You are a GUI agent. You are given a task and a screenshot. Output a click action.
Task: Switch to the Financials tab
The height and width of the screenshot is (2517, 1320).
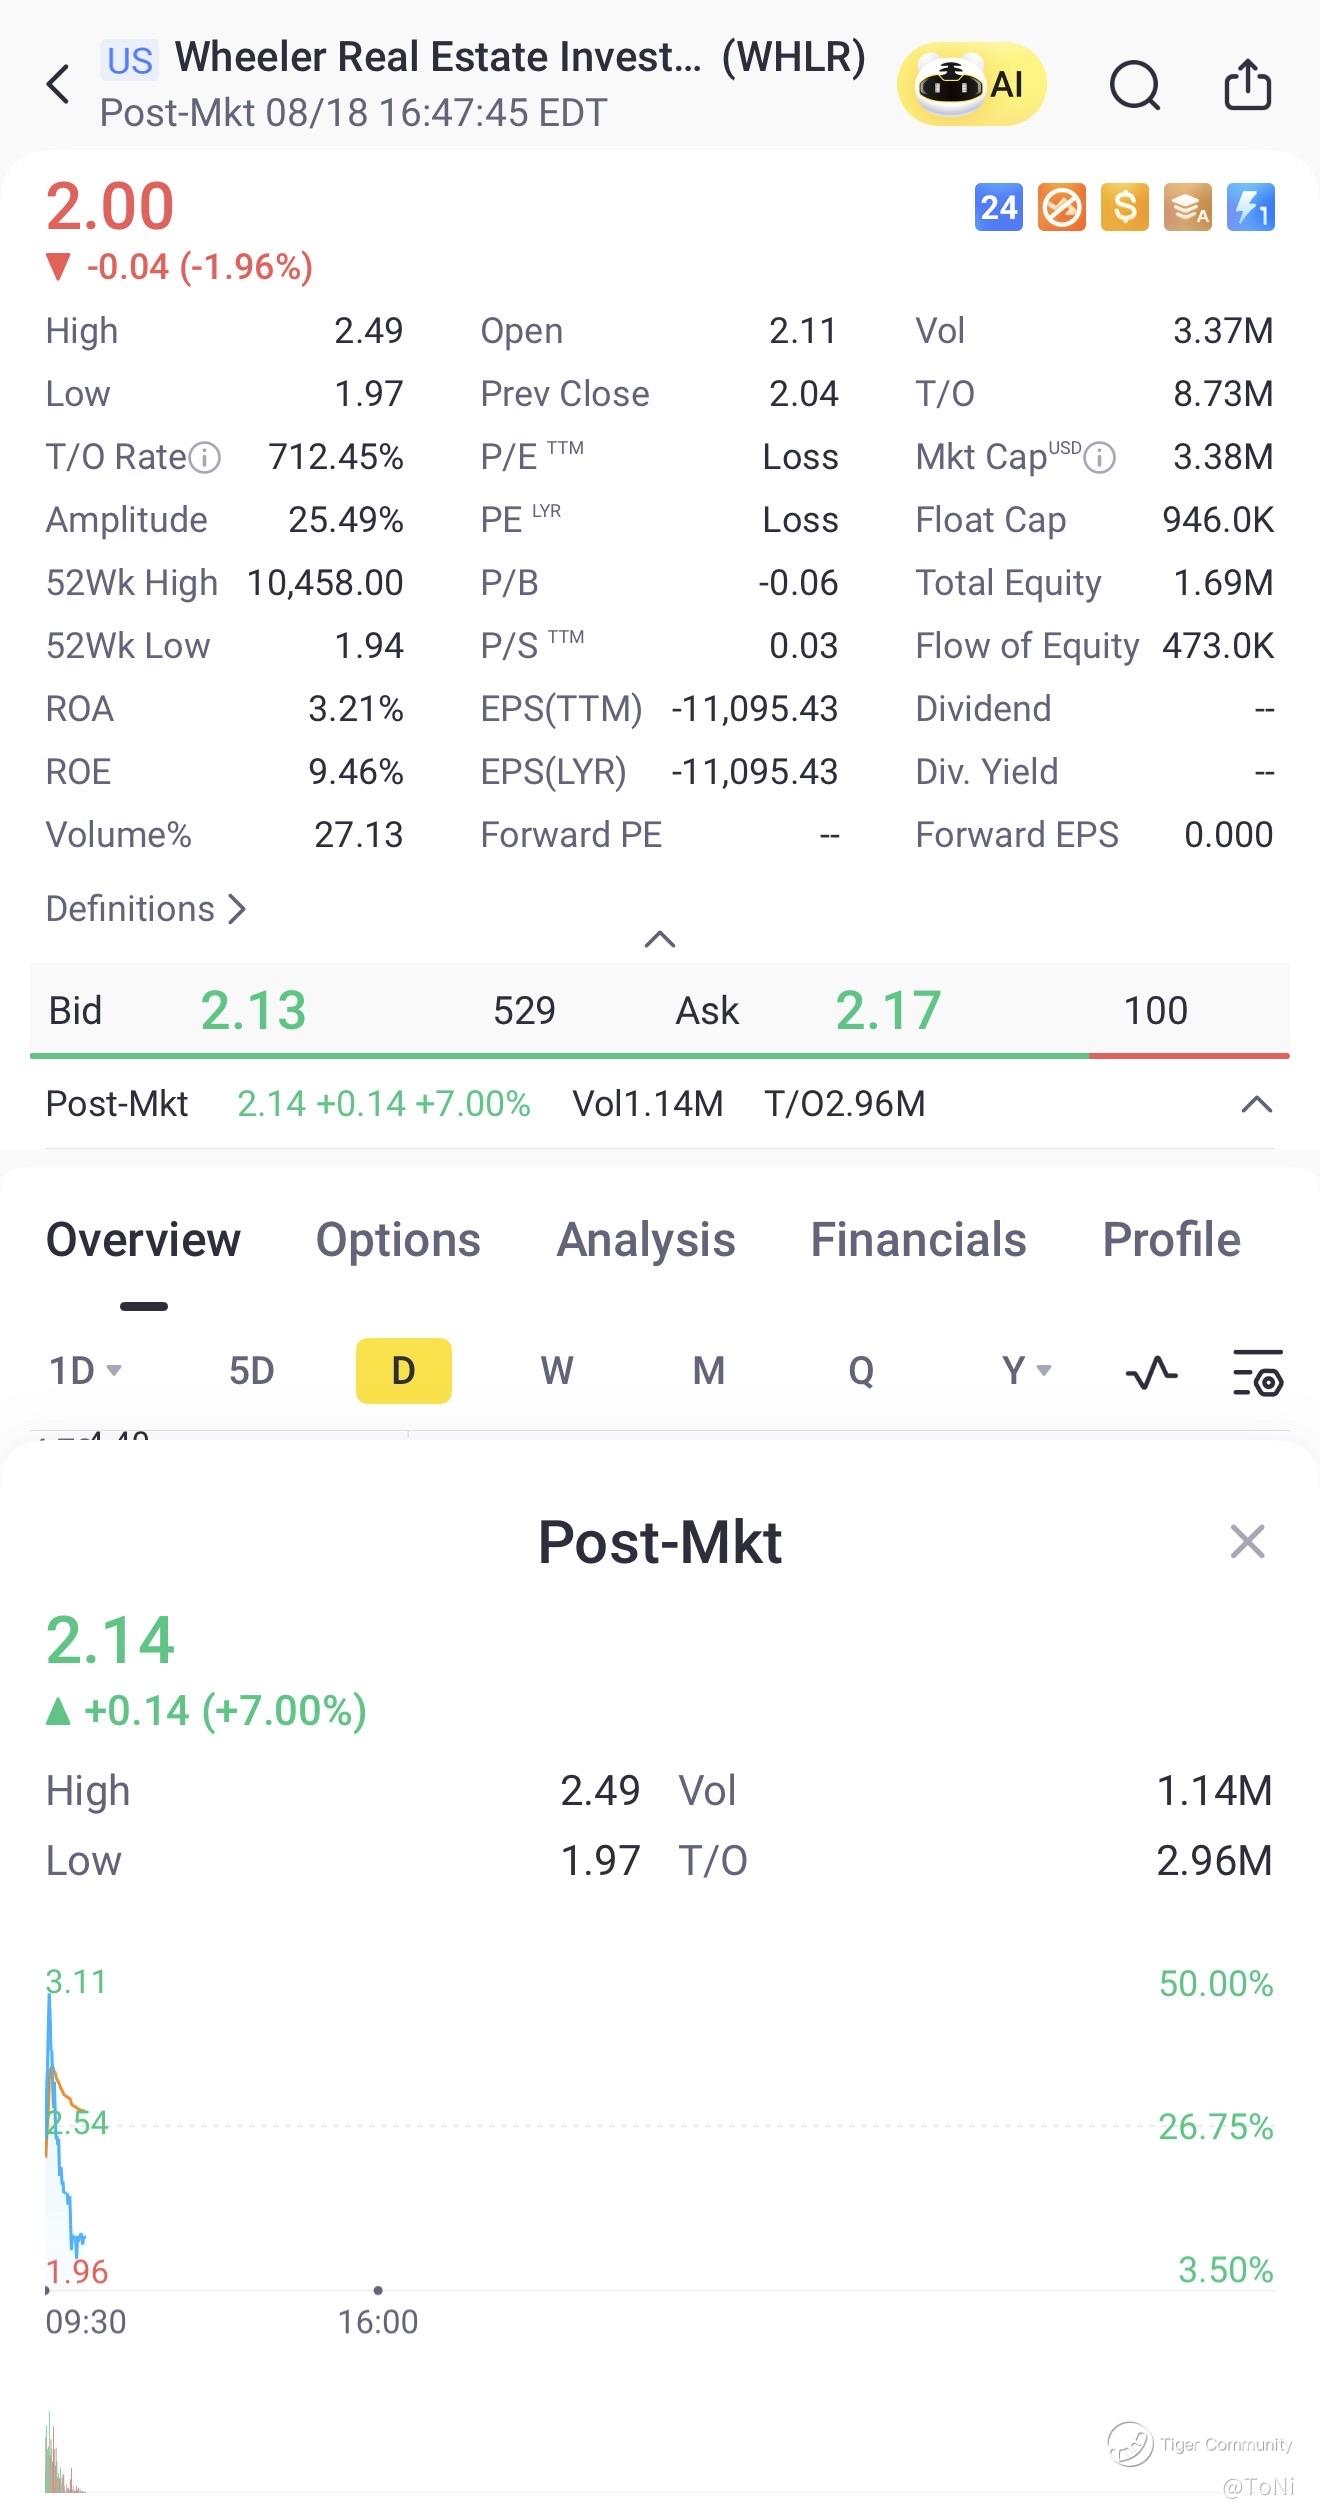[918, 1240]
